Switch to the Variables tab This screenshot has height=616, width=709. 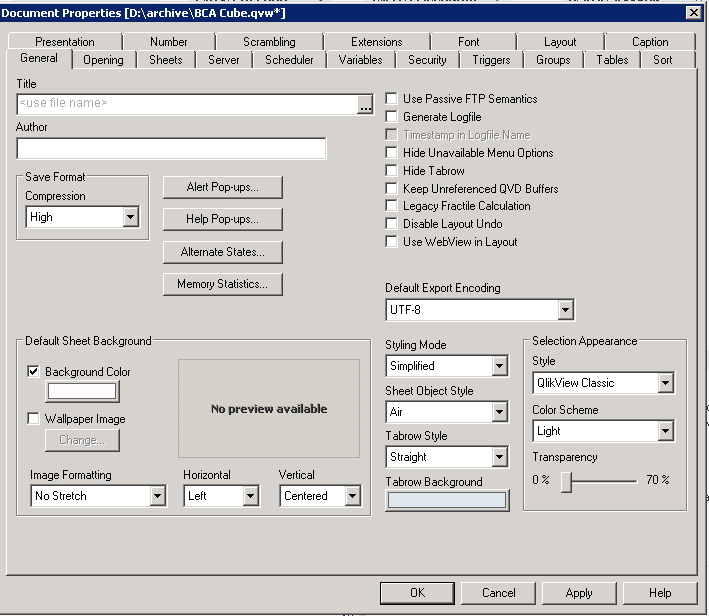click(x=360, y=60)
